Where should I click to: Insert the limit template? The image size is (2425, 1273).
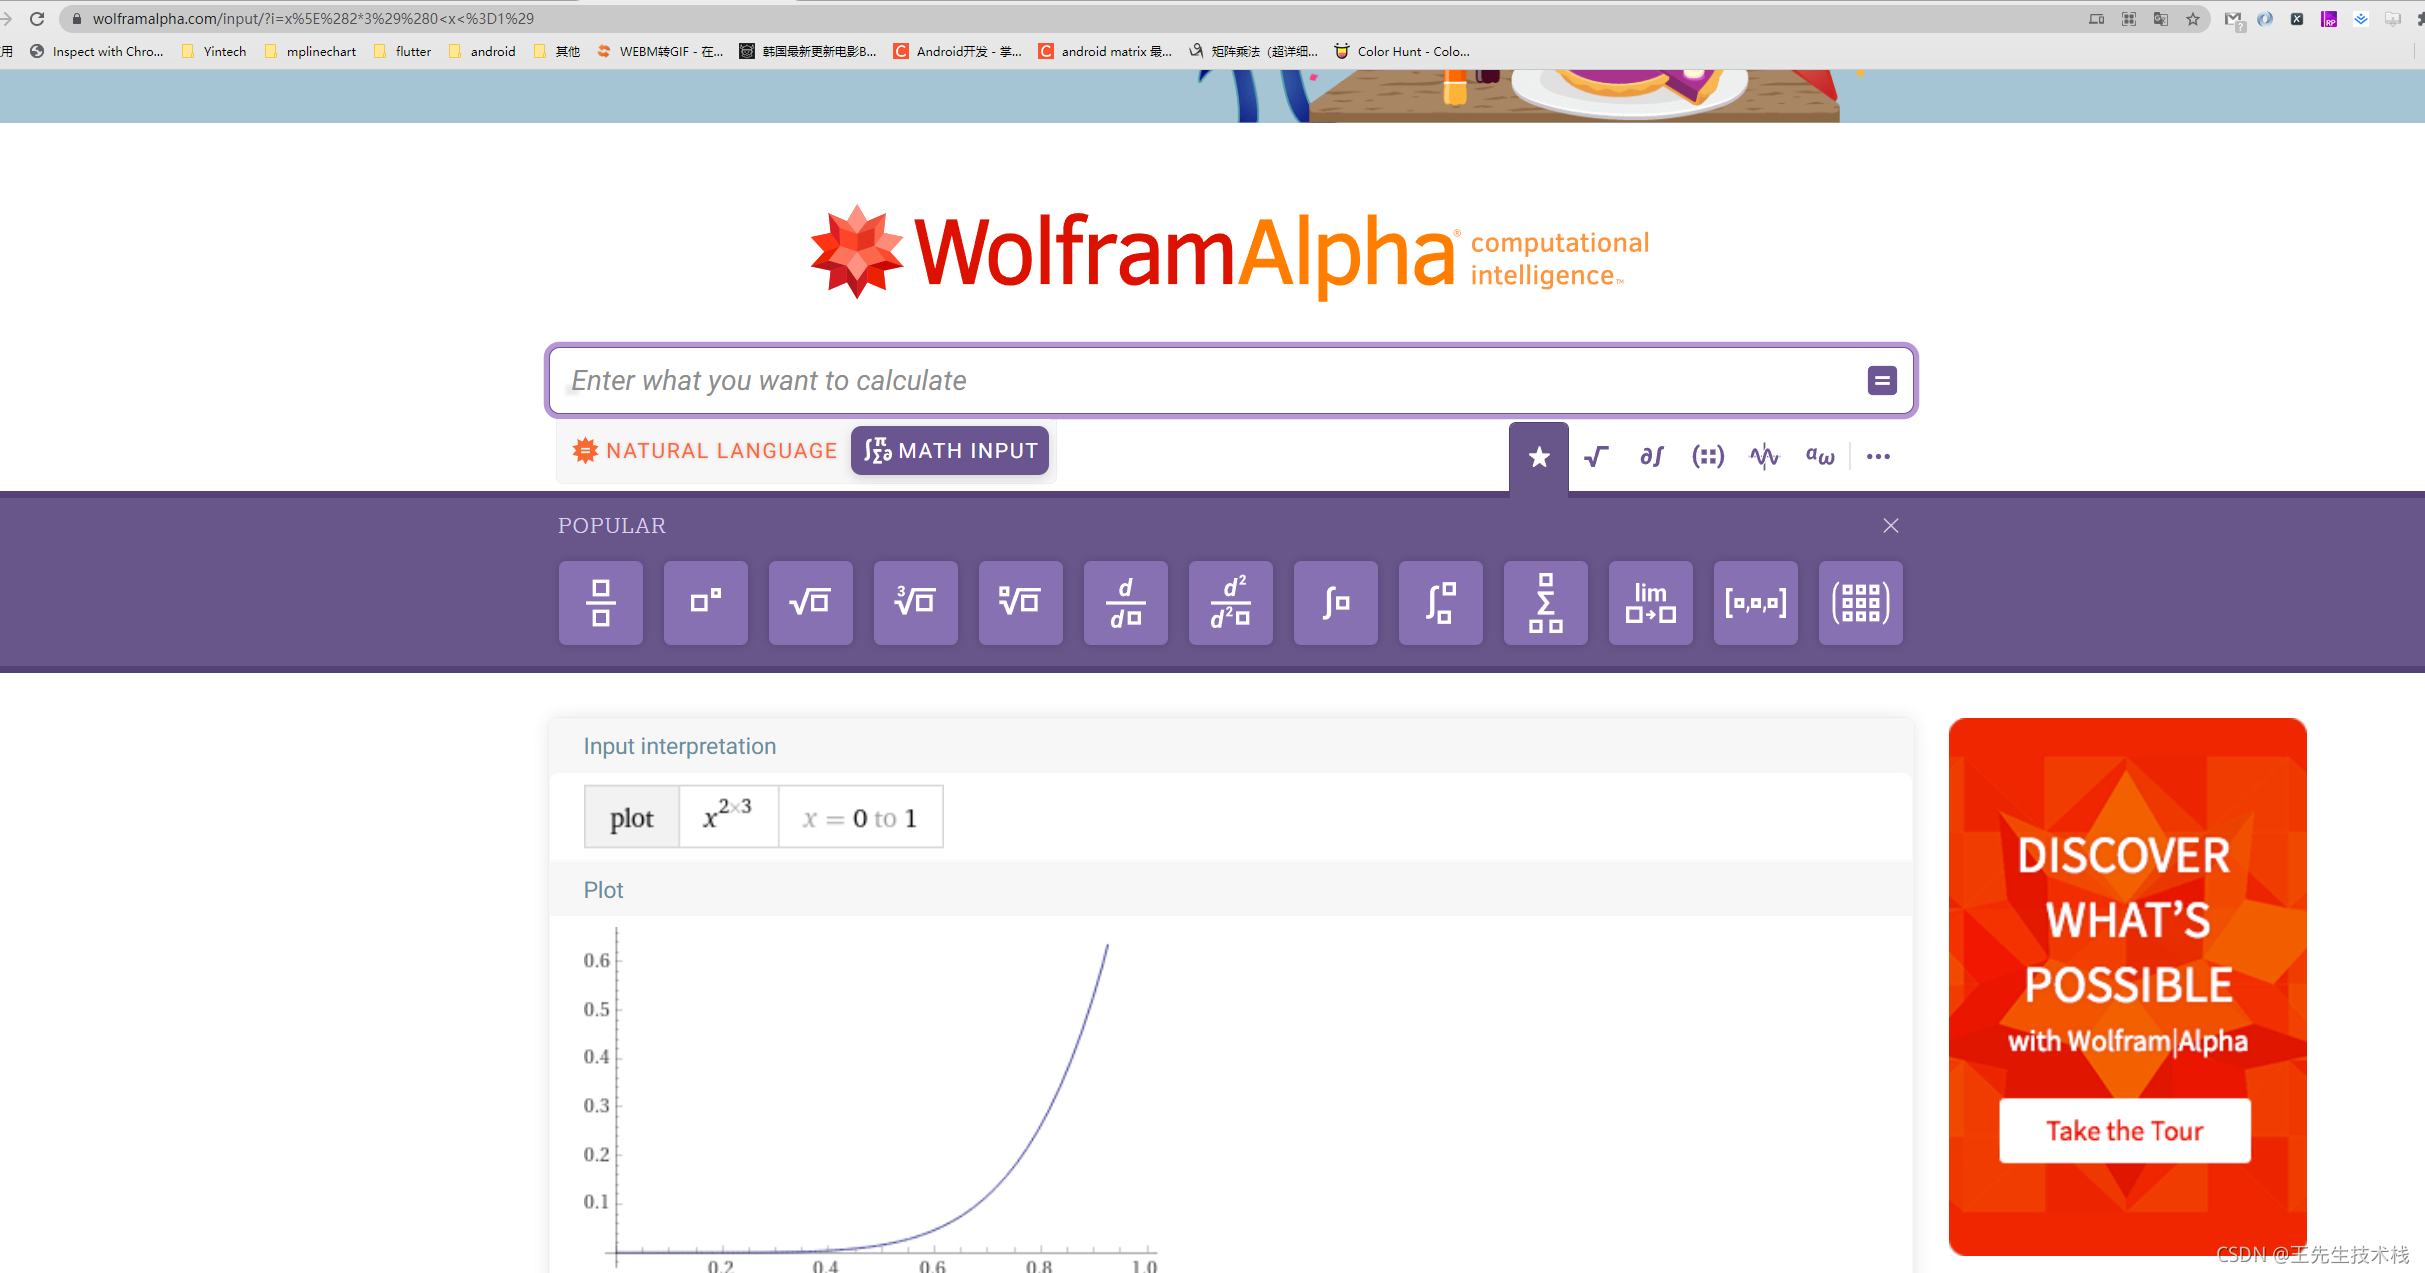[x=1650, y=602]
